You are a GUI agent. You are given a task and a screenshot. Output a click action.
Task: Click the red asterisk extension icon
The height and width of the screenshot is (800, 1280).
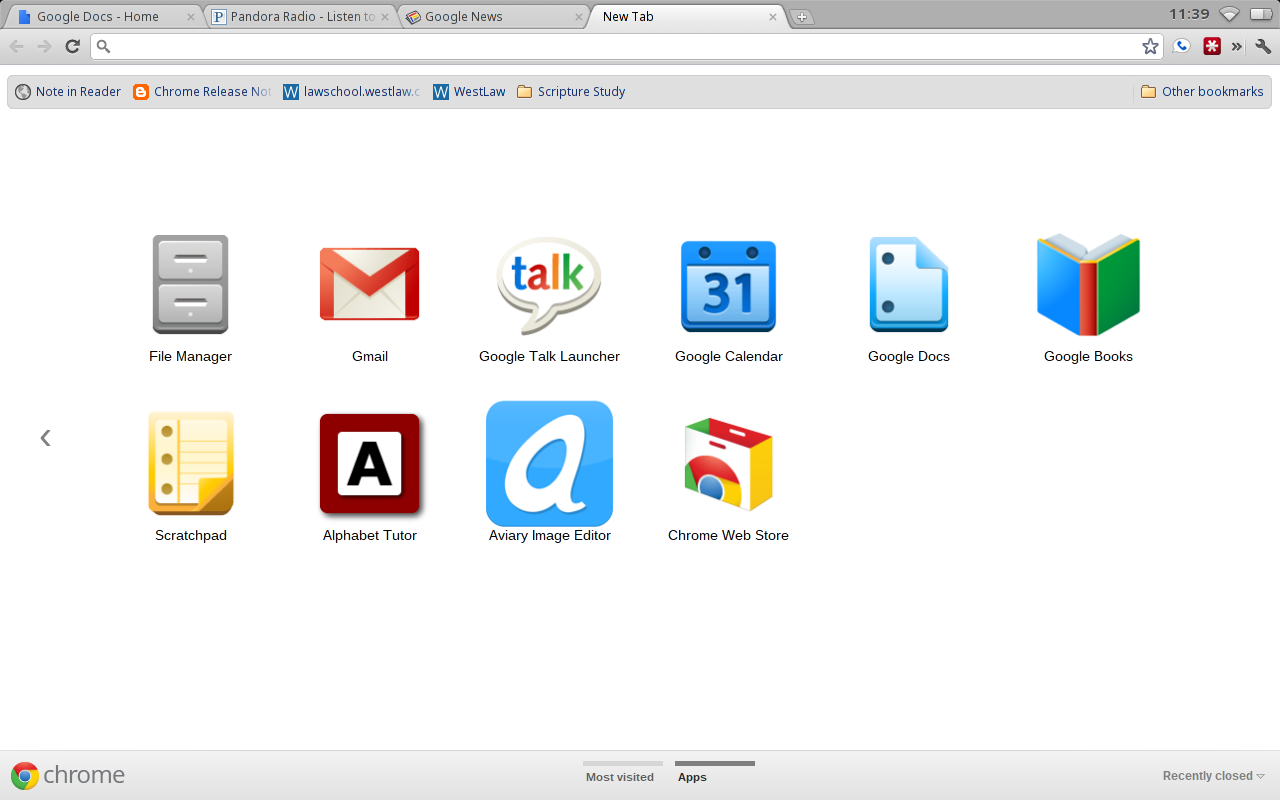pyautogui.click(x=1212, y=46)
